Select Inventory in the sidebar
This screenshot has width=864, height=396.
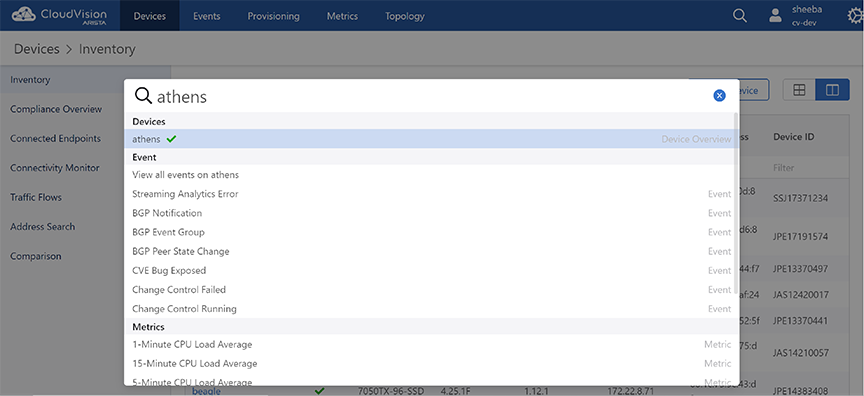click(x=85, y=80)
